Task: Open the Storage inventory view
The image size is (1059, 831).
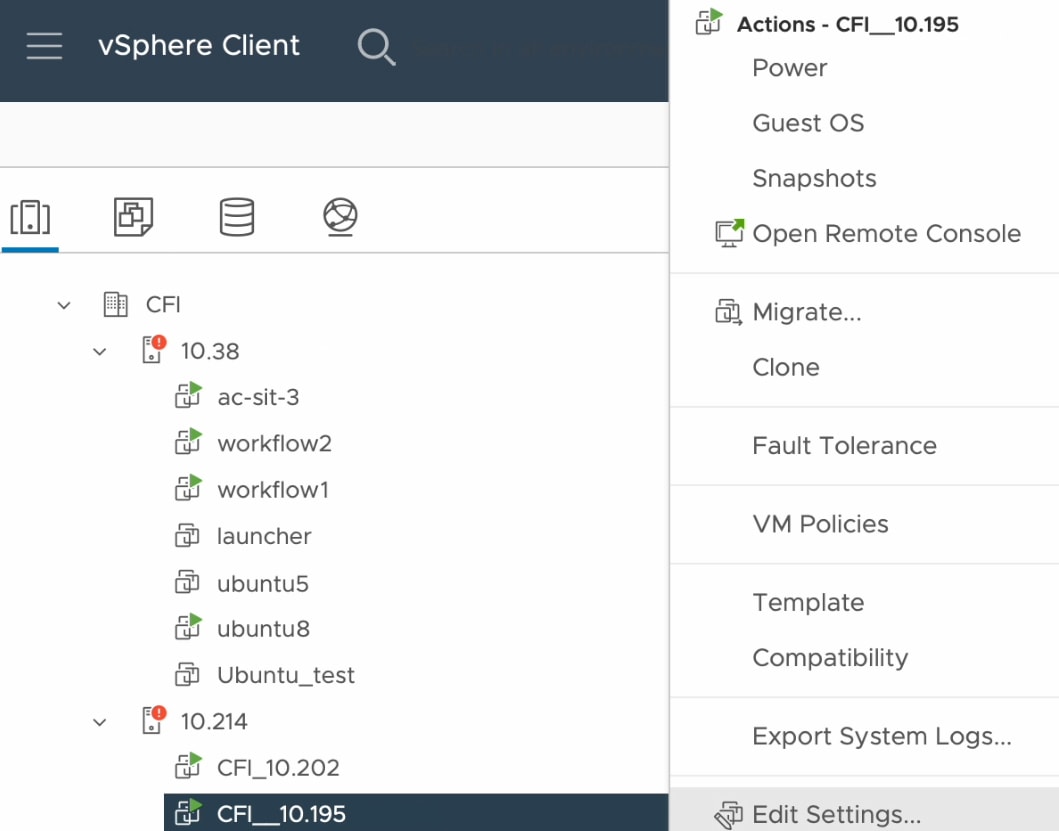Action: (236, 216)
